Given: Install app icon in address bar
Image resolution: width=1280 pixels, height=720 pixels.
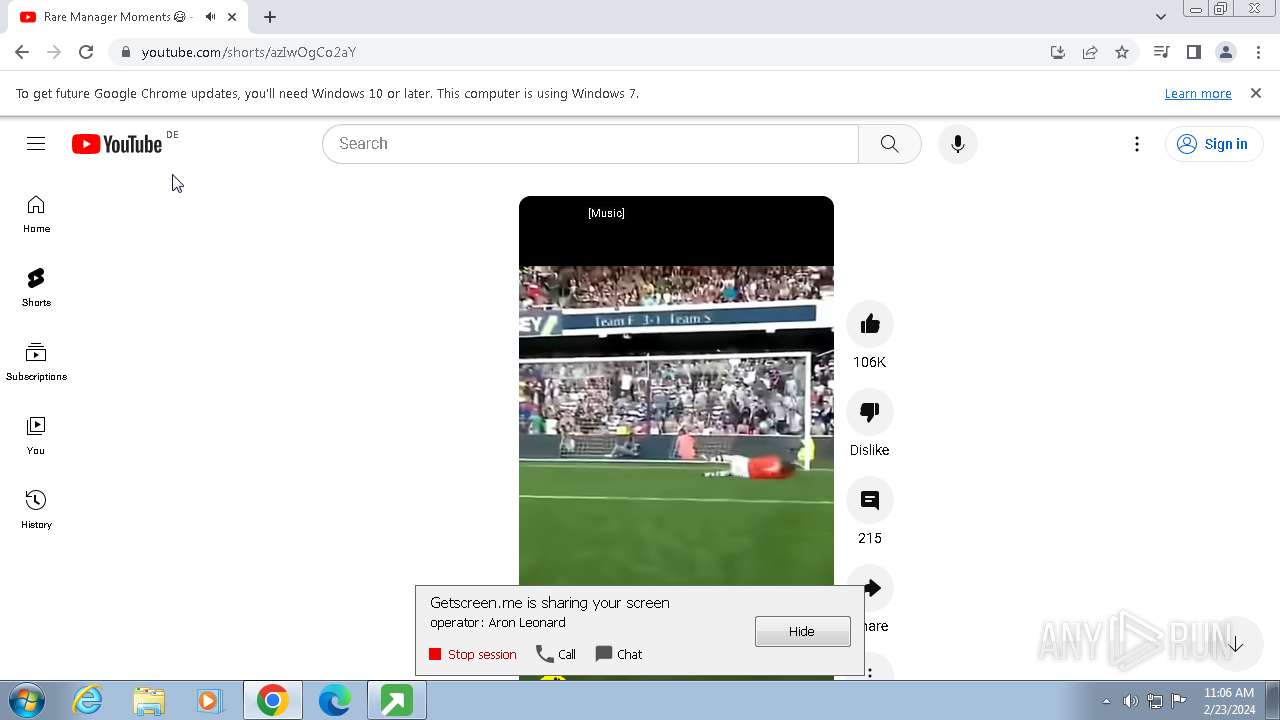Looking at the screenshot, I should [1058, 52].
